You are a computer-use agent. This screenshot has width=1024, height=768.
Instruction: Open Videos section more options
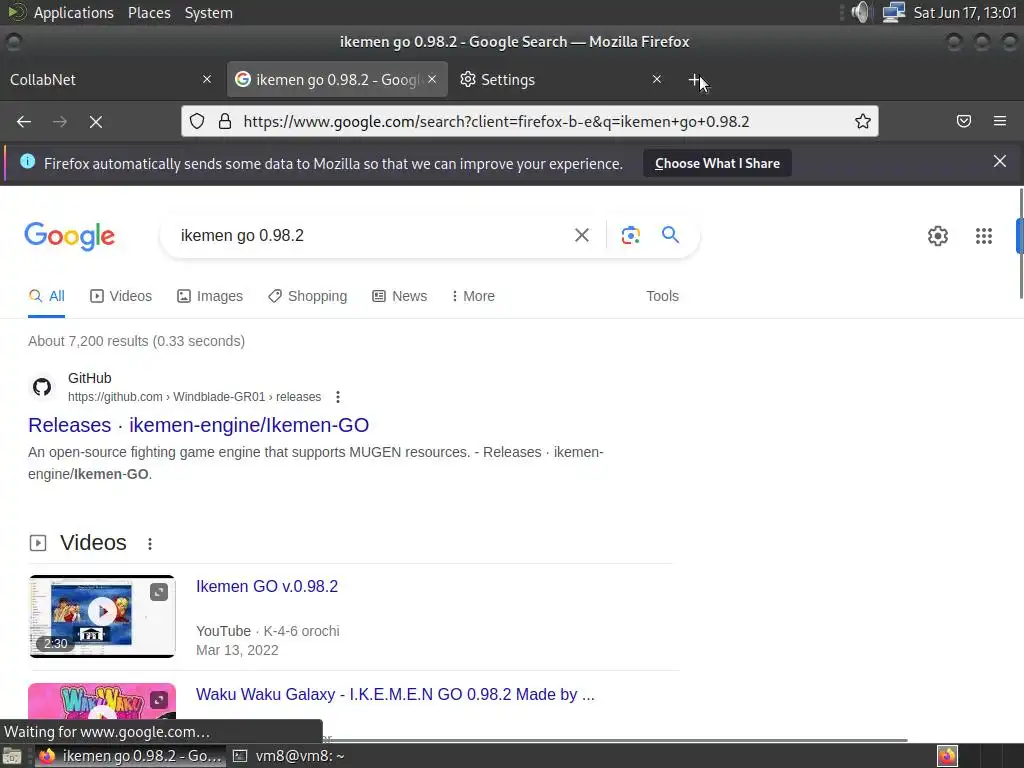pos(150,544)
